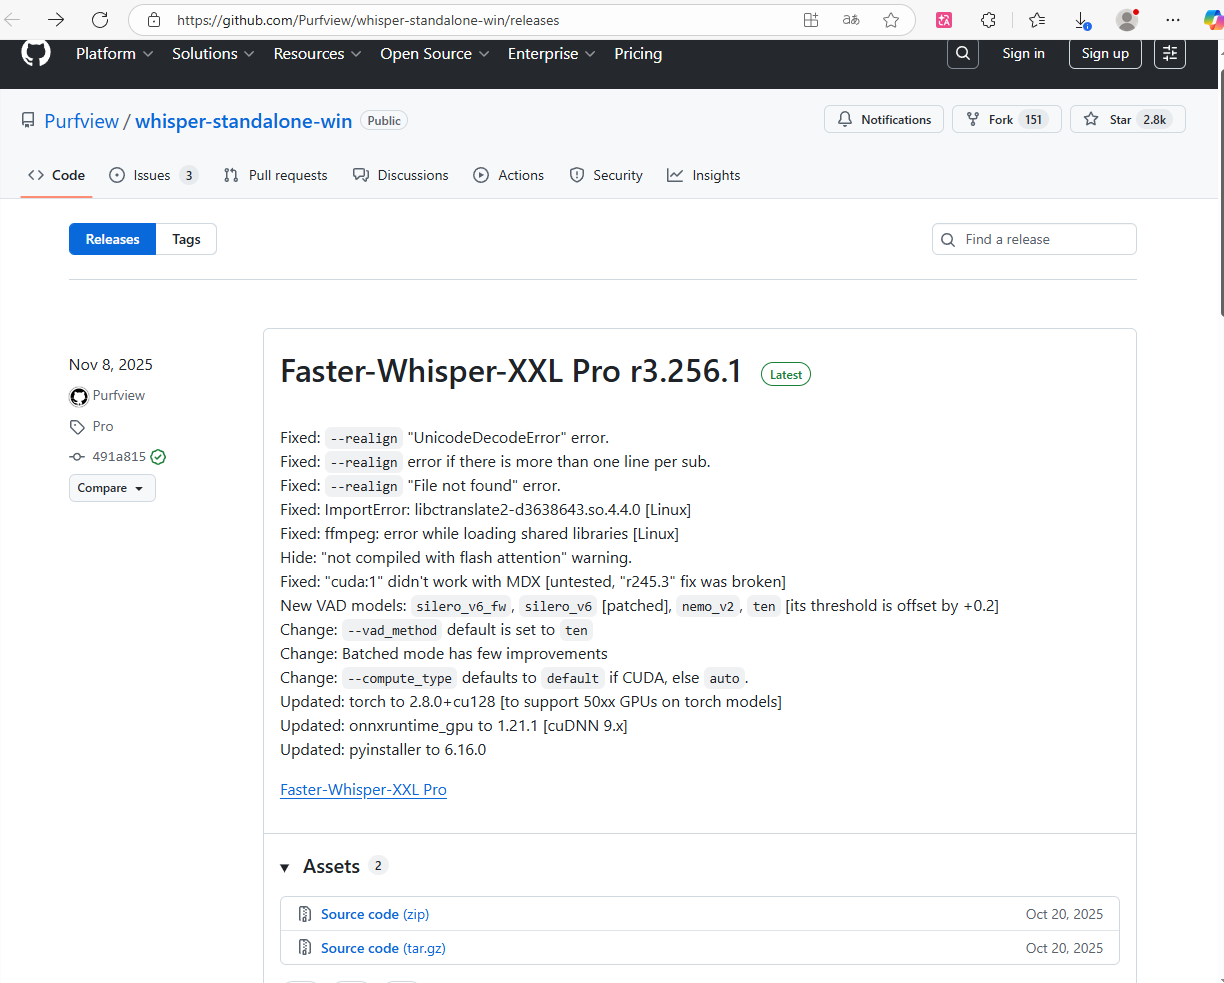
Task: Open browser extensions puzzle icon
Action: (x=988, y=20)
